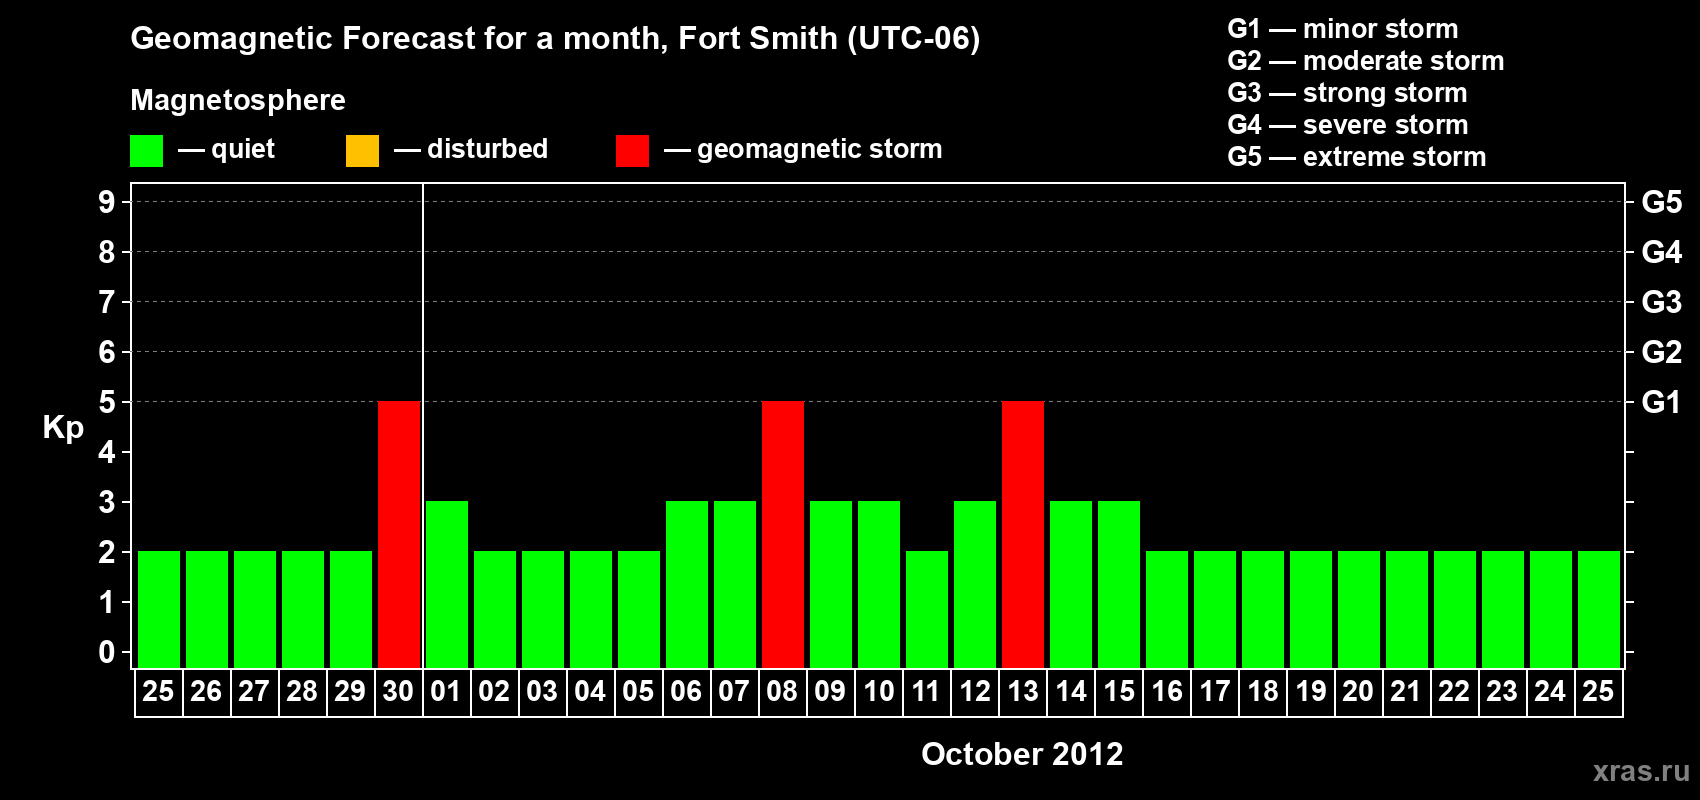Viewport: 1700px width, 800px height.
Task: Select the red storm bar for day 13
Action: pos(1023,534)
